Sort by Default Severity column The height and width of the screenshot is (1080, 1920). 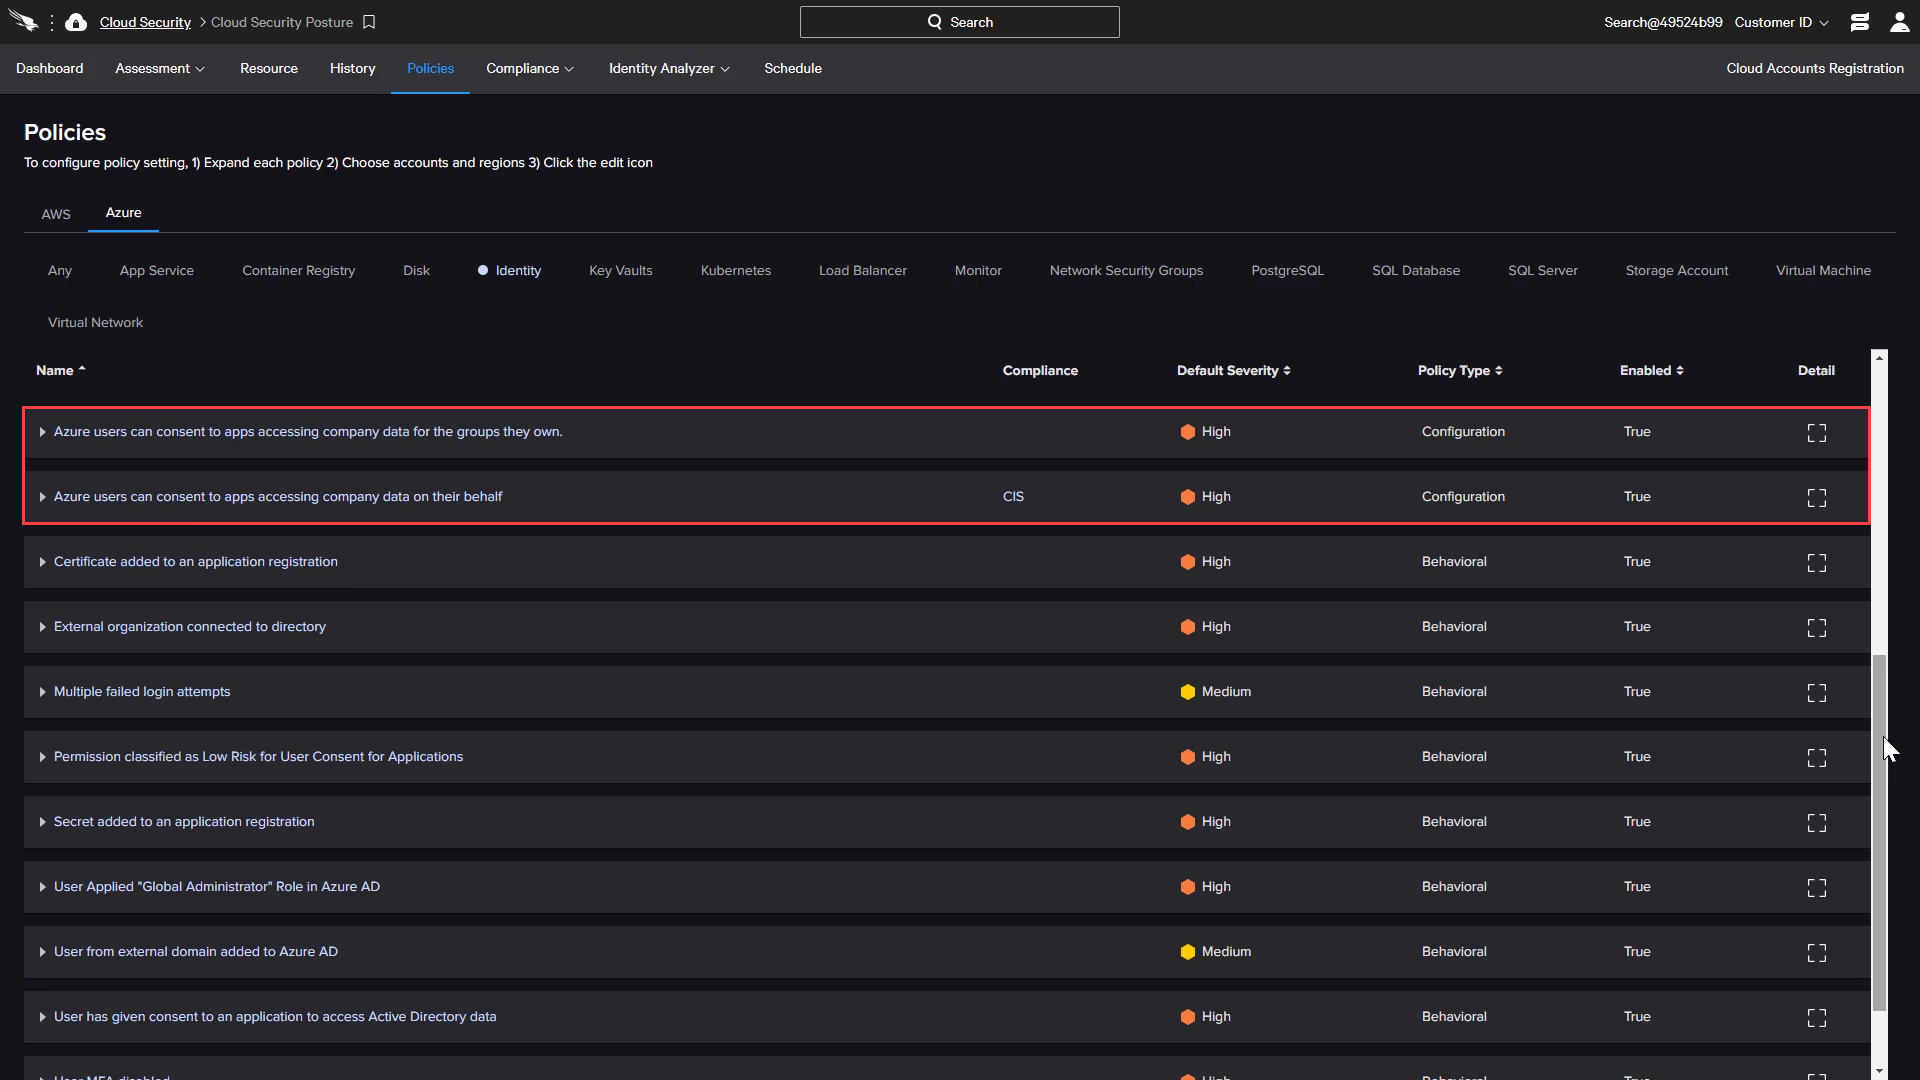1233,369
